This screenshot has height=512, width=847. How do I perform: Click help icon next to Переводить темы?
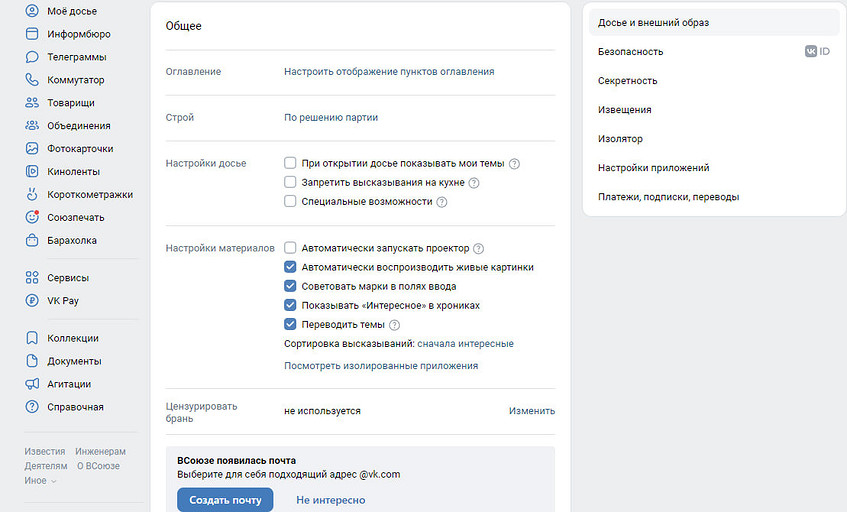click(394, 325)
